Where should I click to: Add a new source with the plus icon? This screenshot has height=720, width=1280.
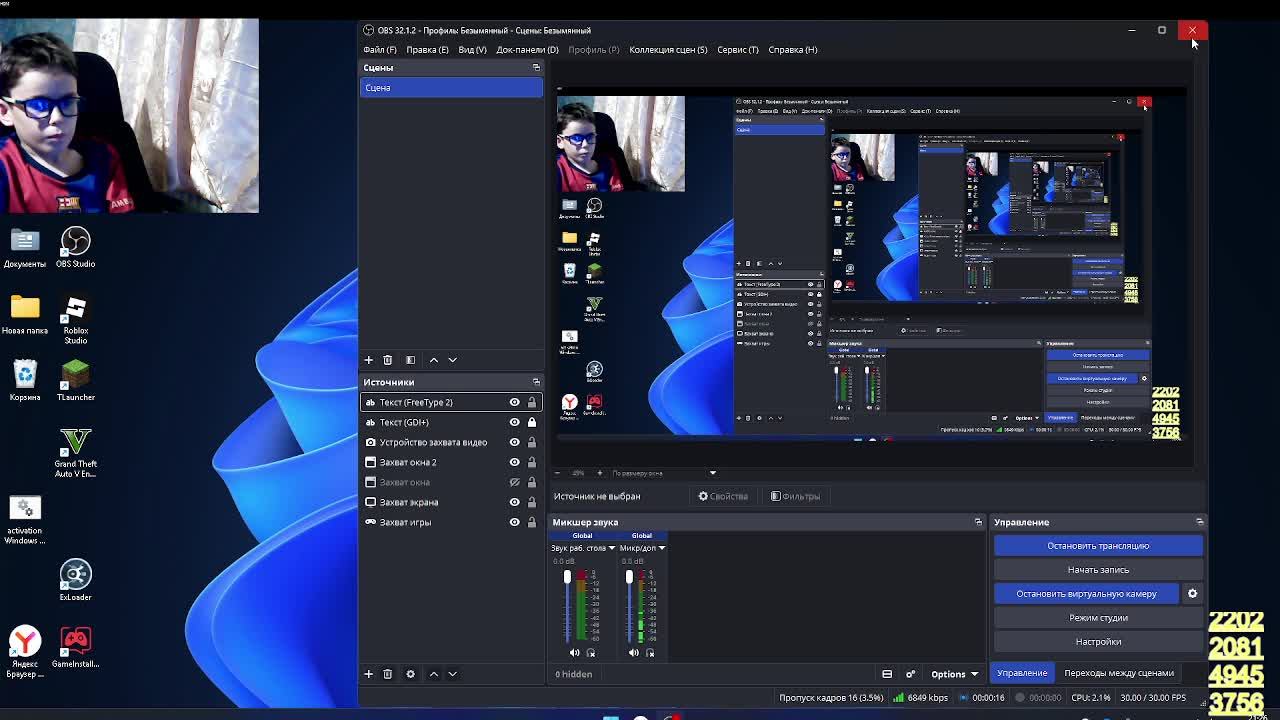[x=368, y=674]
